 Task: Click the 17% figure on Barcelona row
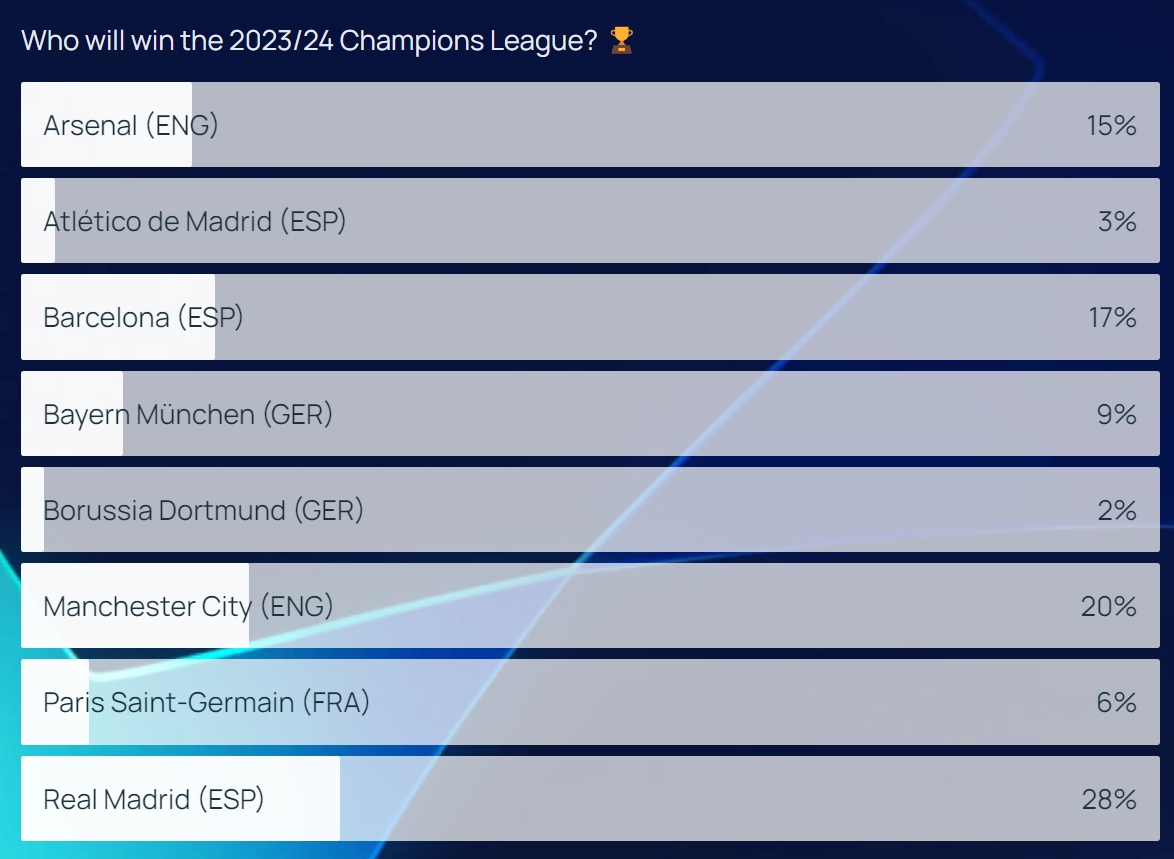click(x=1112, y=317)
